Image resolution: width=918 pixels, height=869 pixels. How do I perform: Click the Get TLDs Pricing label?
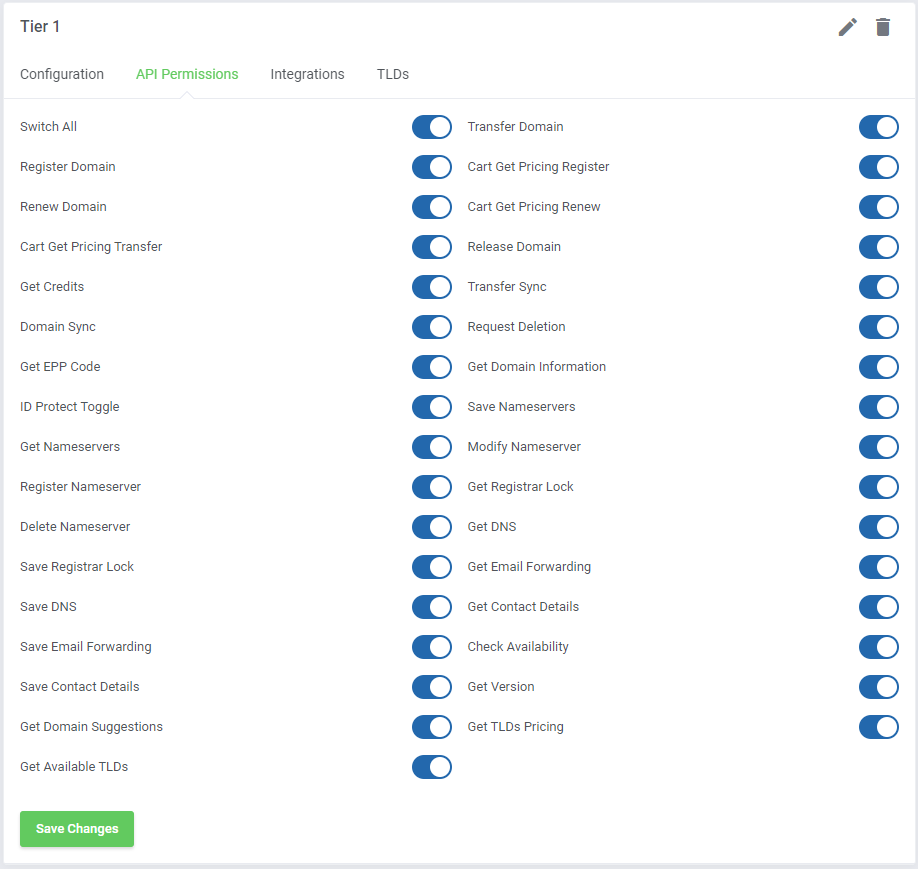pyautogui.click(x=515, y=727)
